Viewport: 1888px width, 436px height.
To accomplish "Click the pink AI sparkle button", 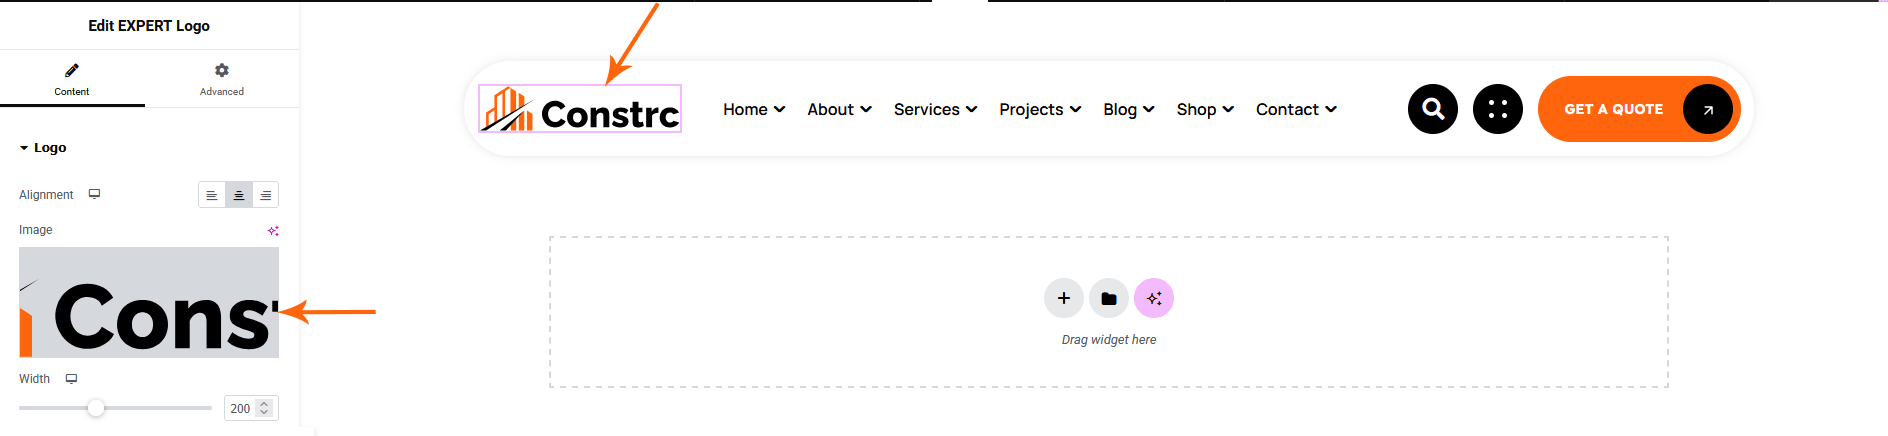I will click(x=1154, y=298).
